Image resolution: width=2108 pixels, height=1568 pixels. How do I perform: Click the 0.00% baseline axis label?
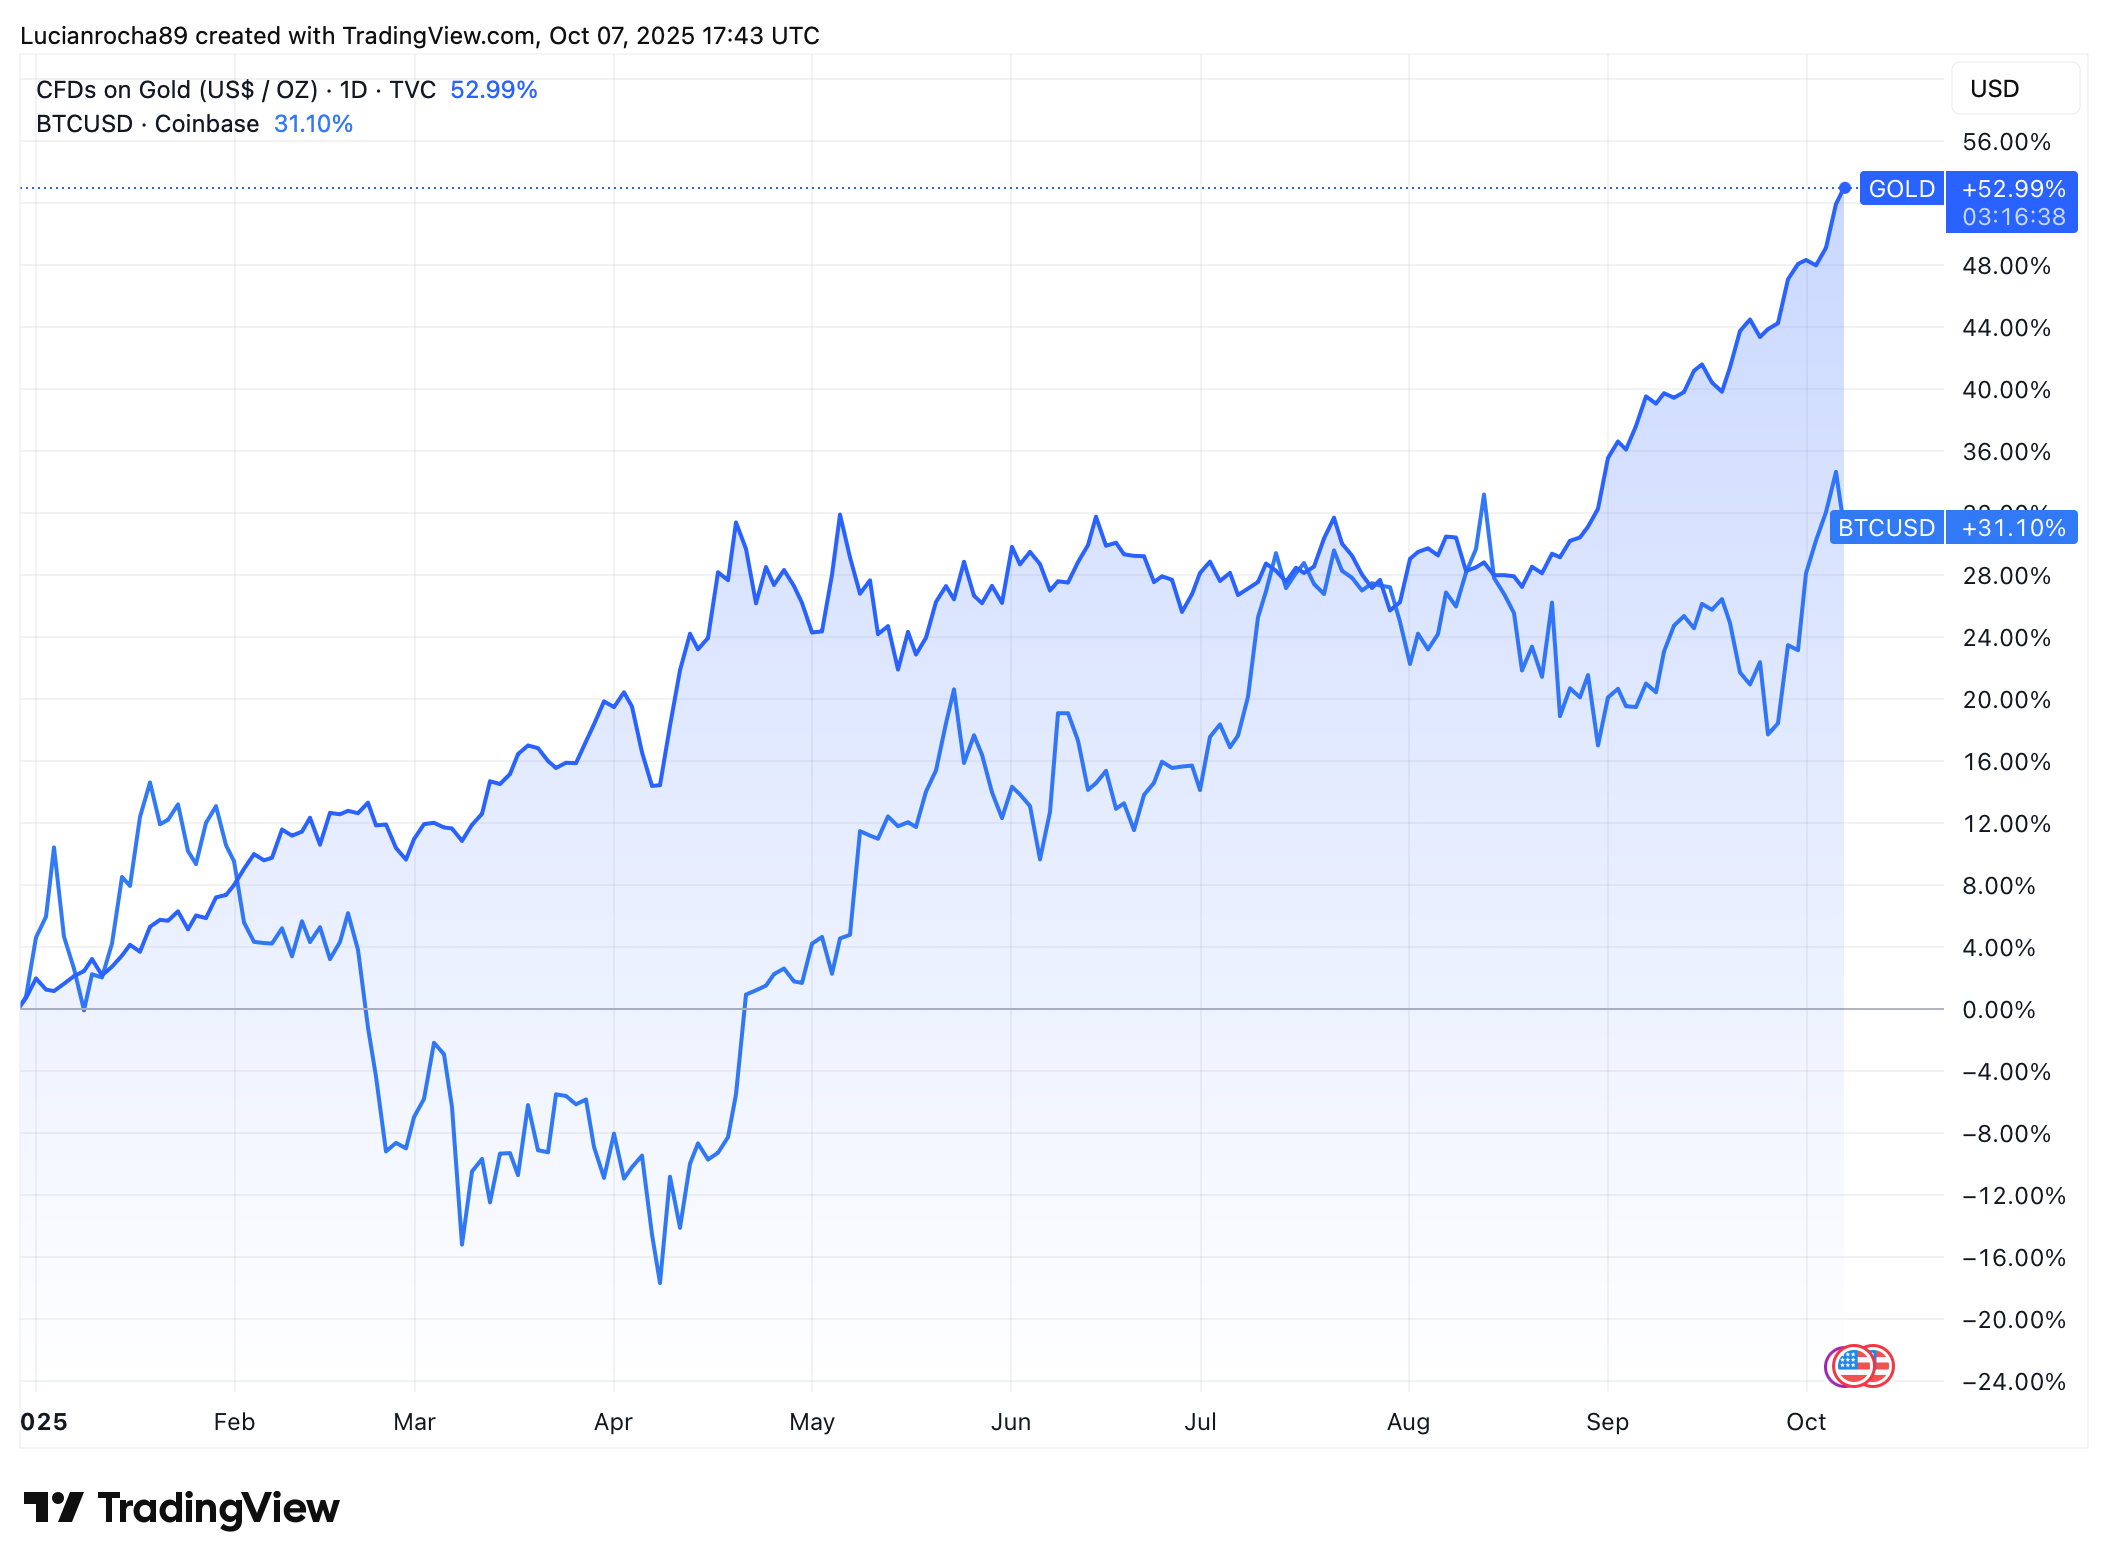[1998, 1010]
